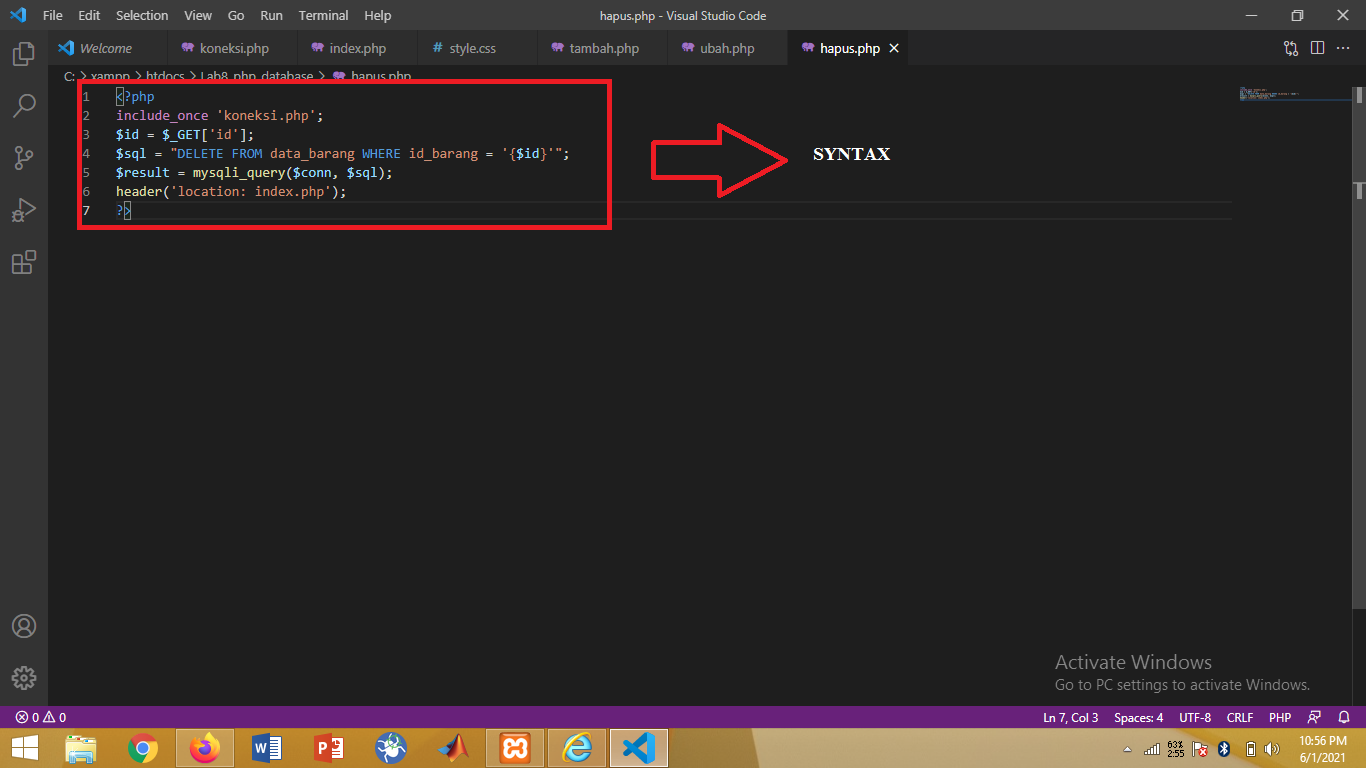1366x768 pixels.
Task: Open the Run and Debug view
Action: point(23,209)
